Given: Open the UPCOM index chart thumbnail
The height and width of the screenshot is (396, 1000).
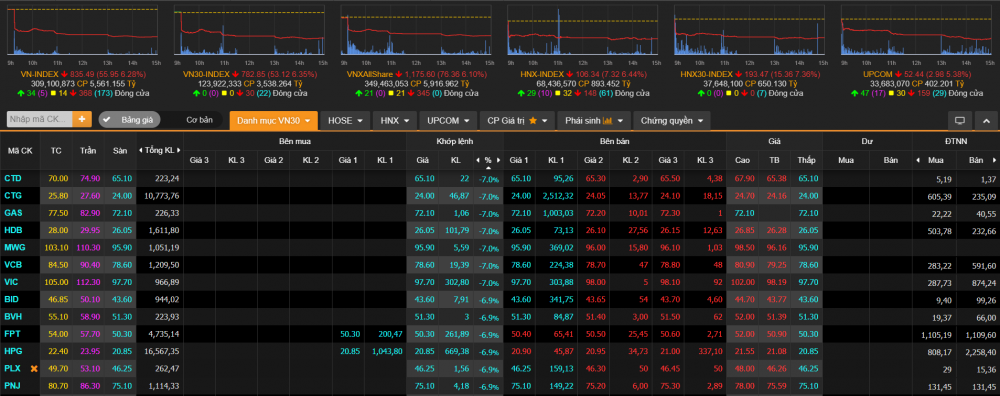Looking at the screenshot, I should [916, 31].
